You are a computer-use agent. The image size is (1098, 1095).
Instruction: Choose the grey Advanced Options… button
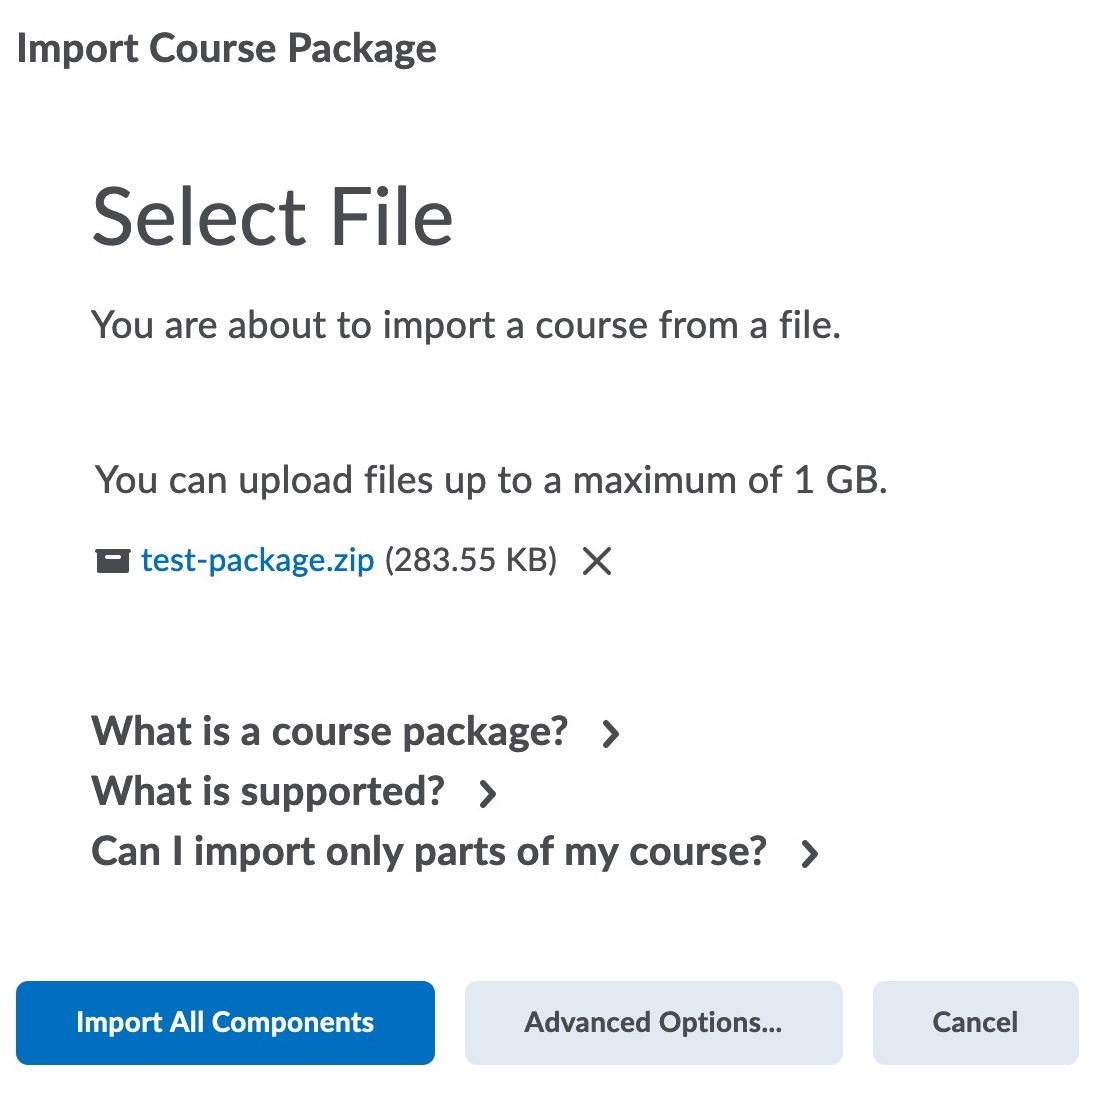653,1022
